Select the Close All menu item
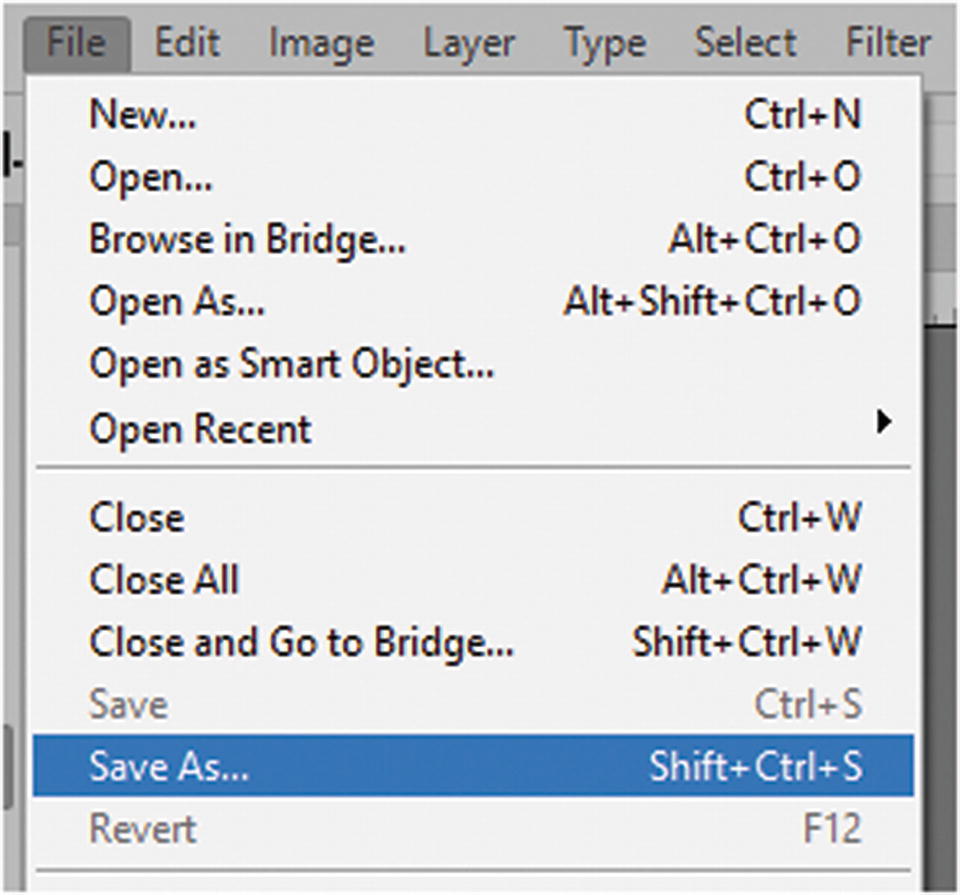The height and width of the screenshot is (895, 960). [x=164, y=580]
